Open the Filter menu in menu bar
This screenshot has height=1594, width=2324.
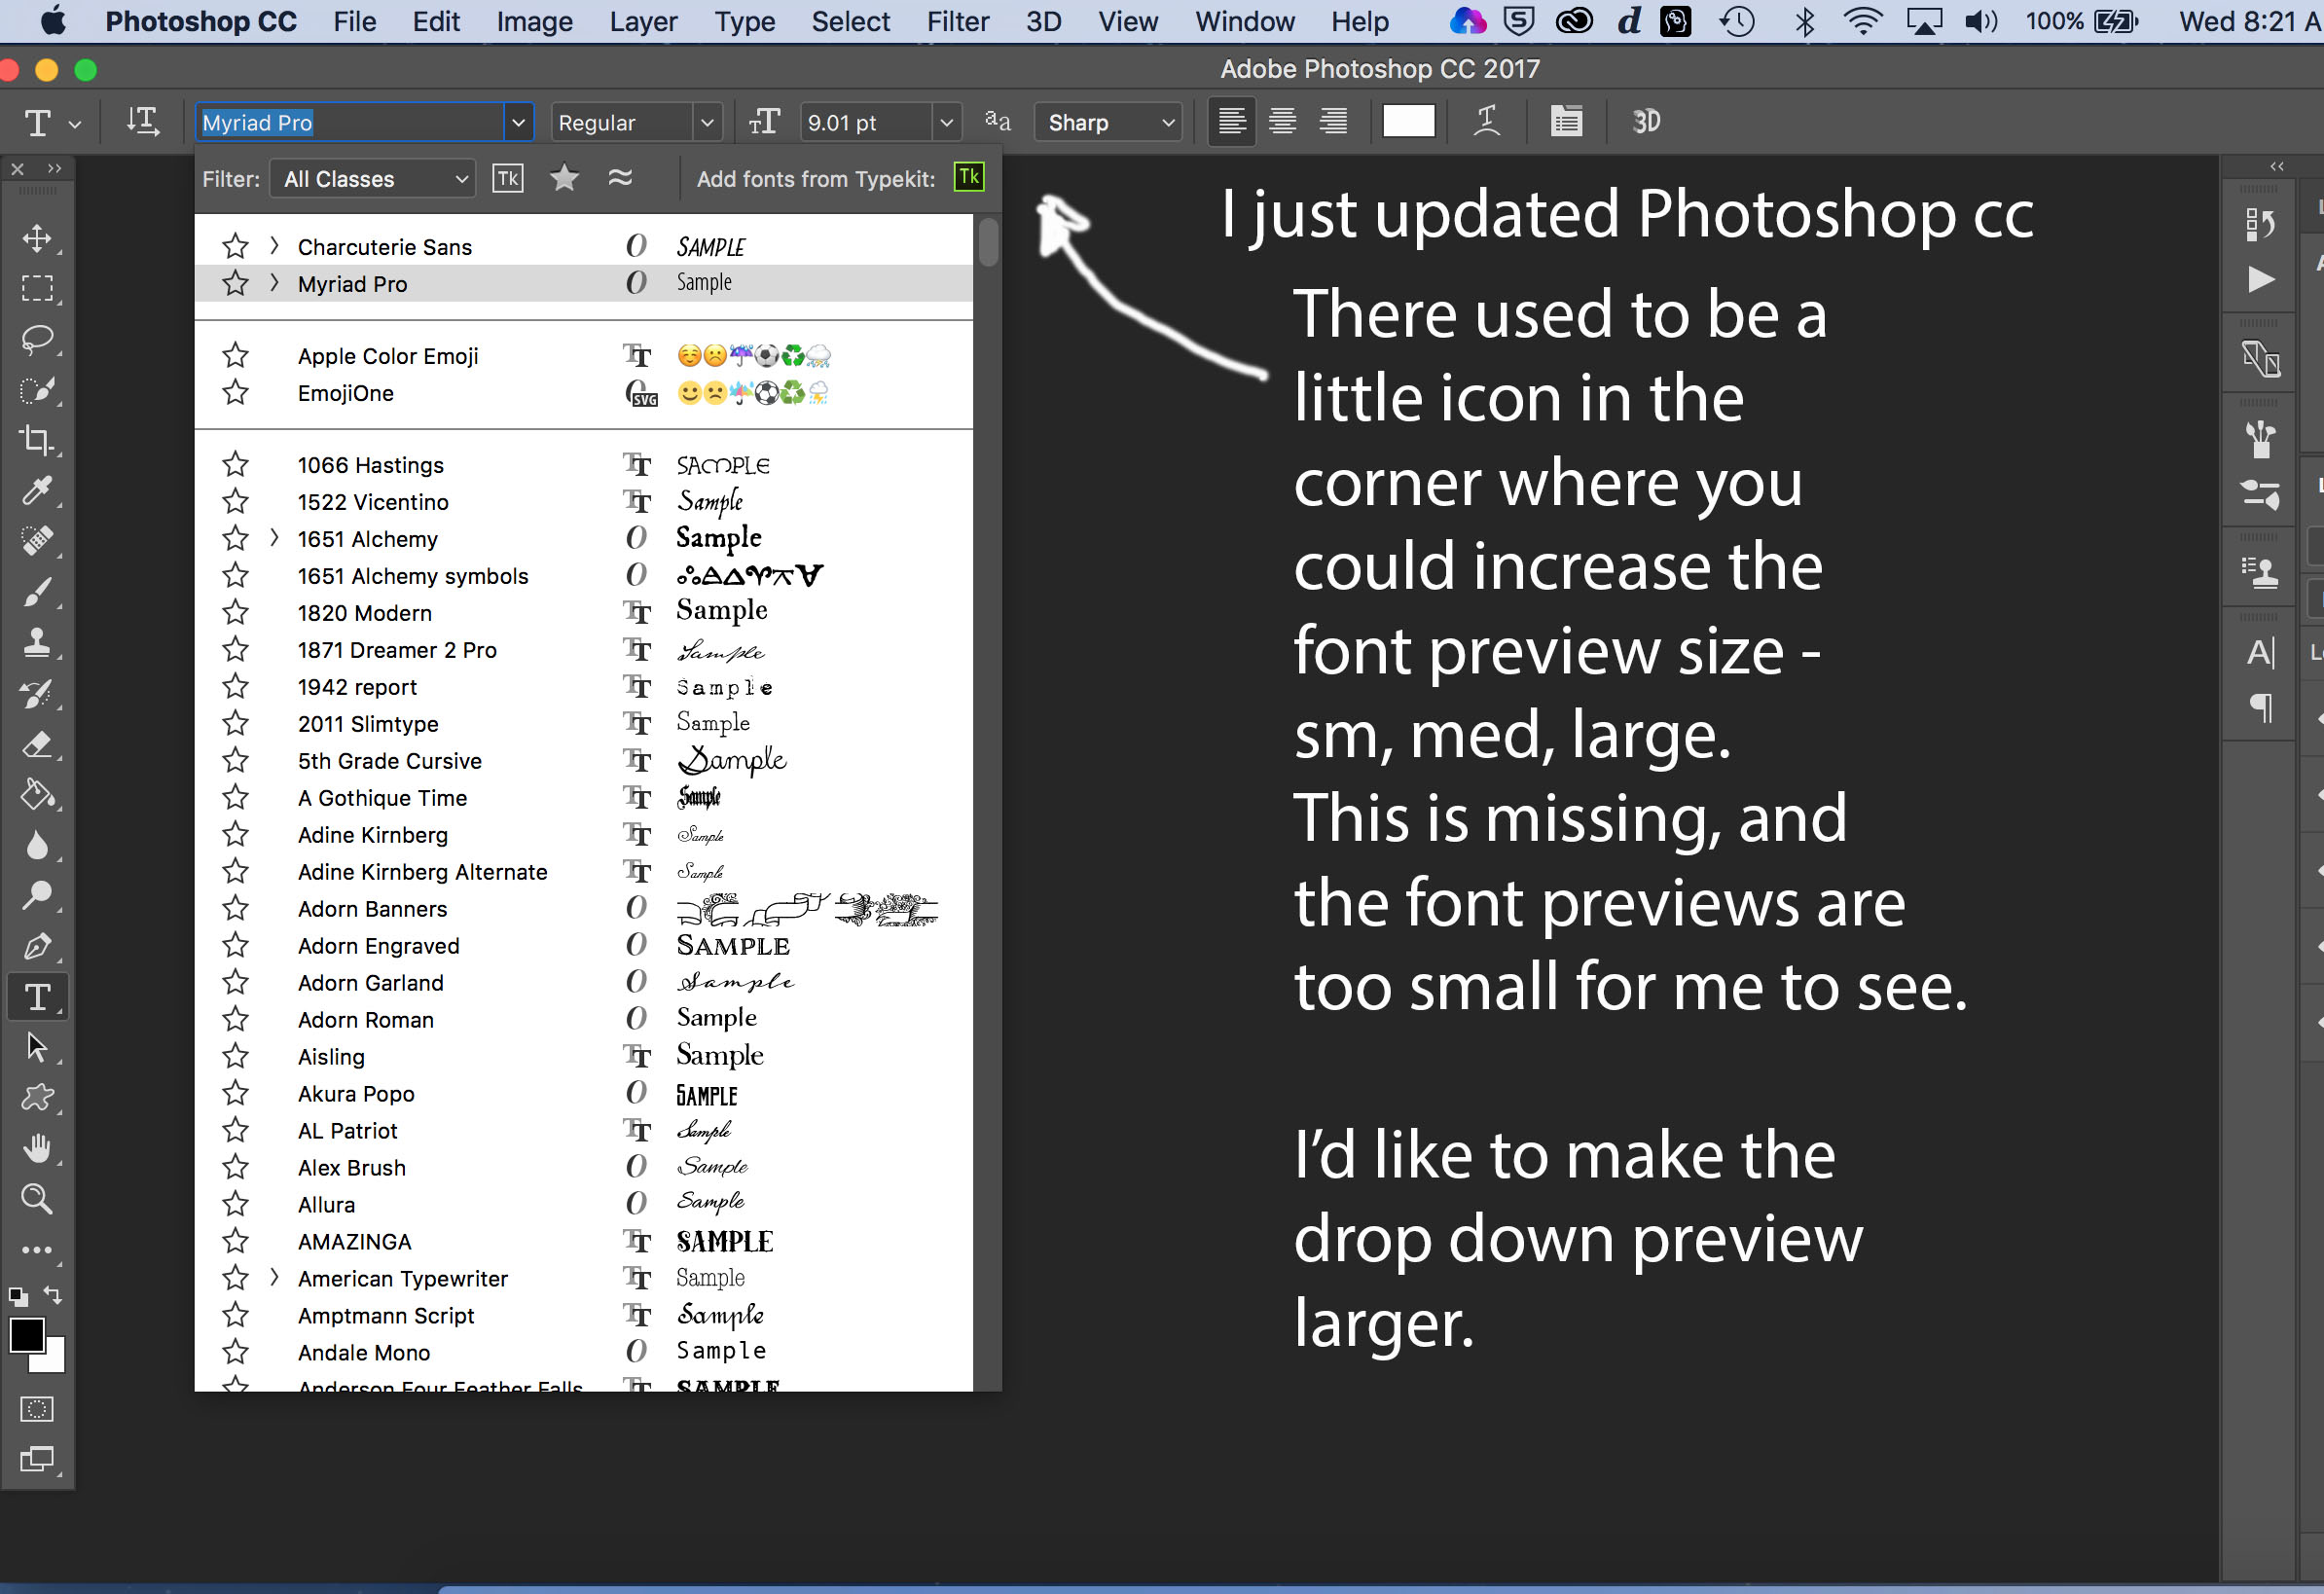pos(958,23)
